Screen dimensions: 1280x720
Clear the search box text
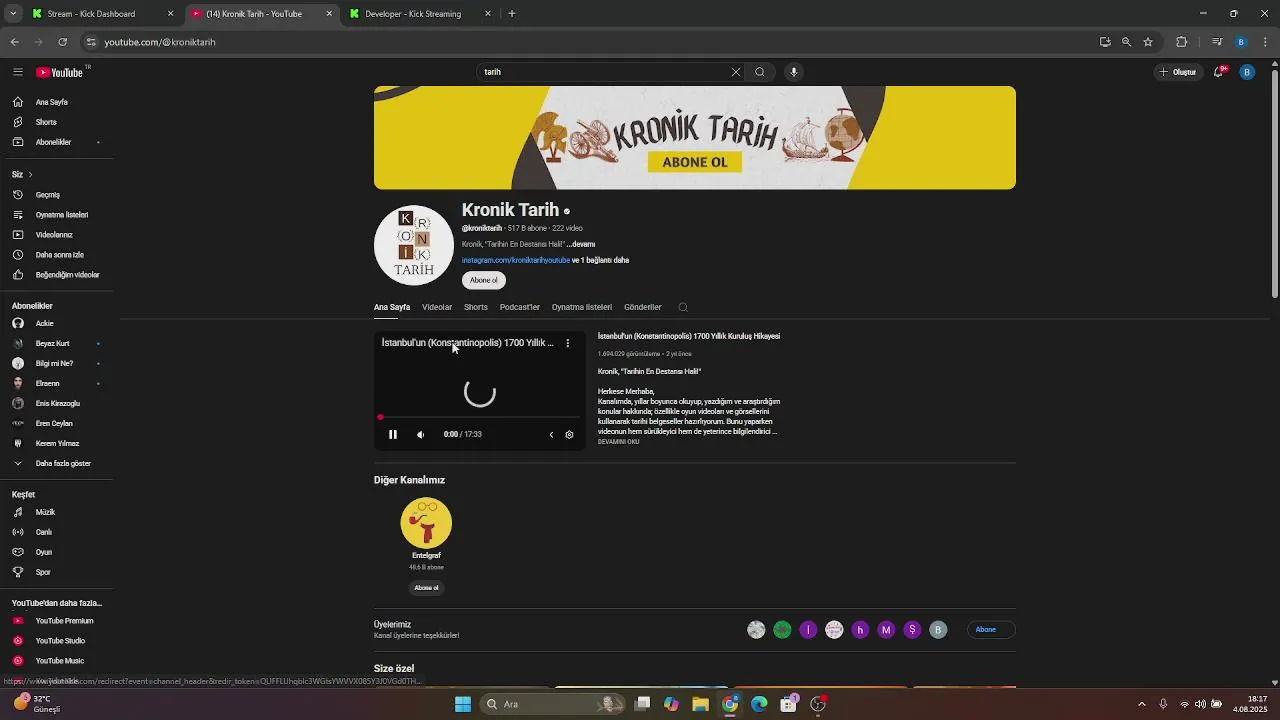[x=736, y=72]
